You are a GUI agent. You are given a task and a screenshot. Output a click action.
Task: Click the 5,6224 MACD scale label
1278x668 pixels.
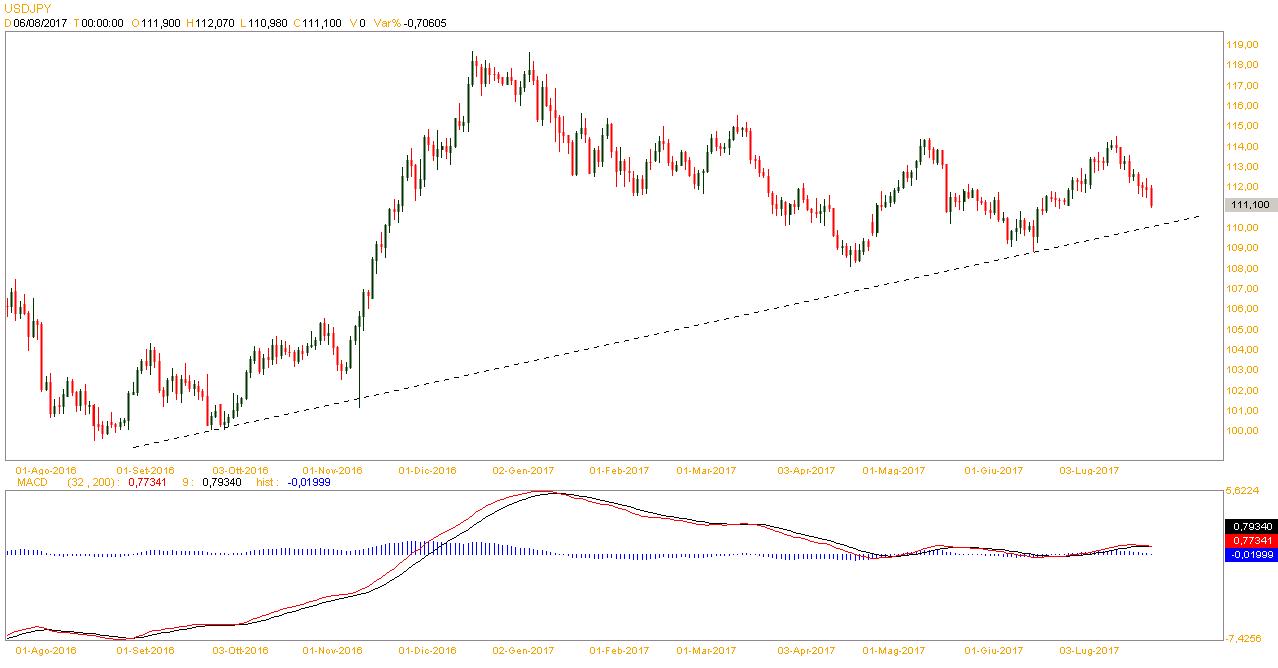click(x=1248, y=491)
